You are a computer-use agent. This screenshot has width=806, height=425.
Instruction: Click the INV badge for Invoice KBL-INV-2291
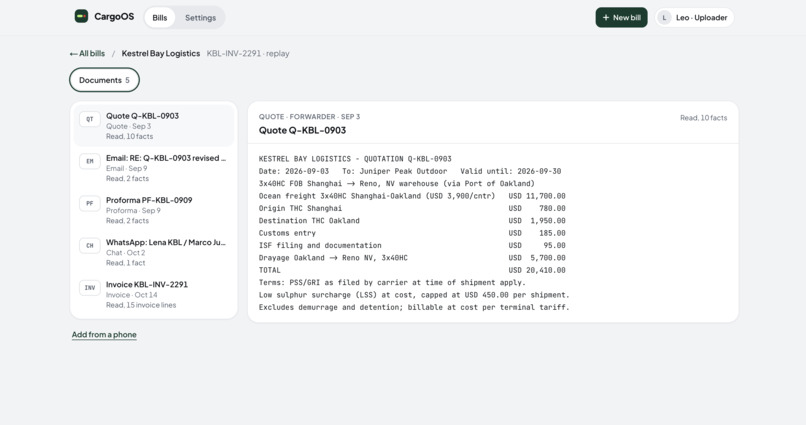click(89, 288)
